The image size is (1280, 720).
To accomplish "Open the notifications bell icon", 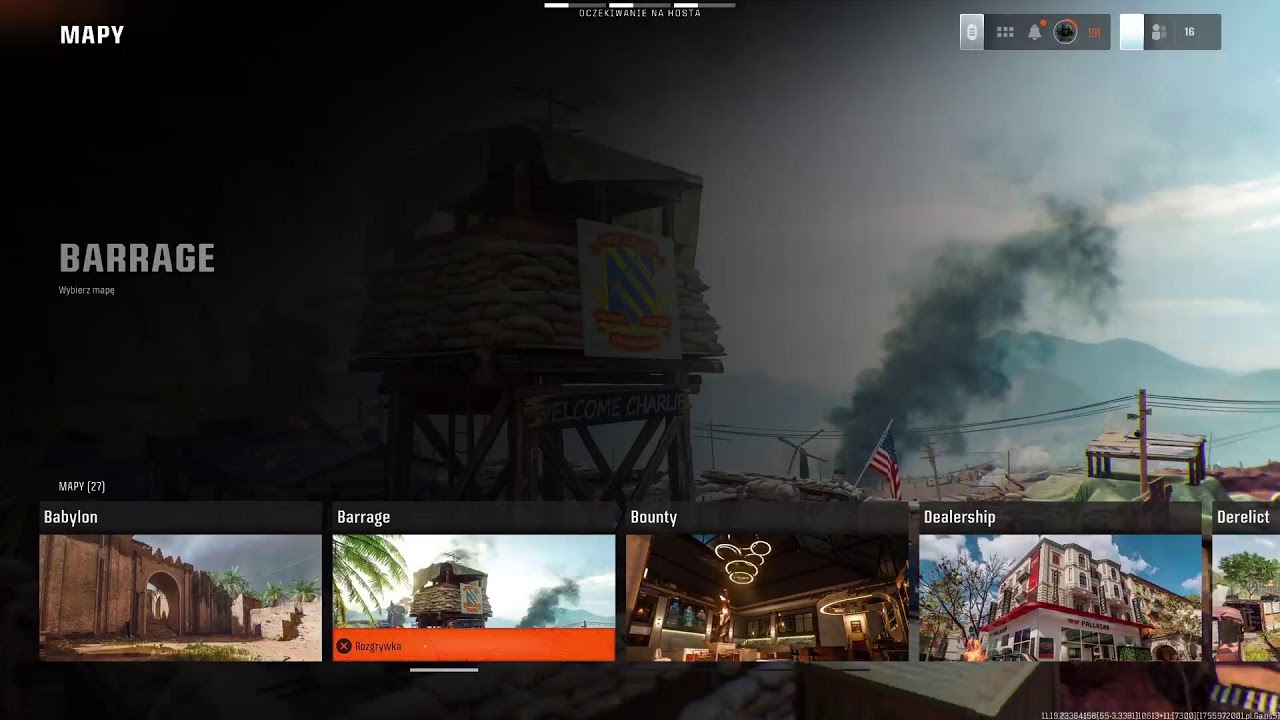I will click(1035, 32).
